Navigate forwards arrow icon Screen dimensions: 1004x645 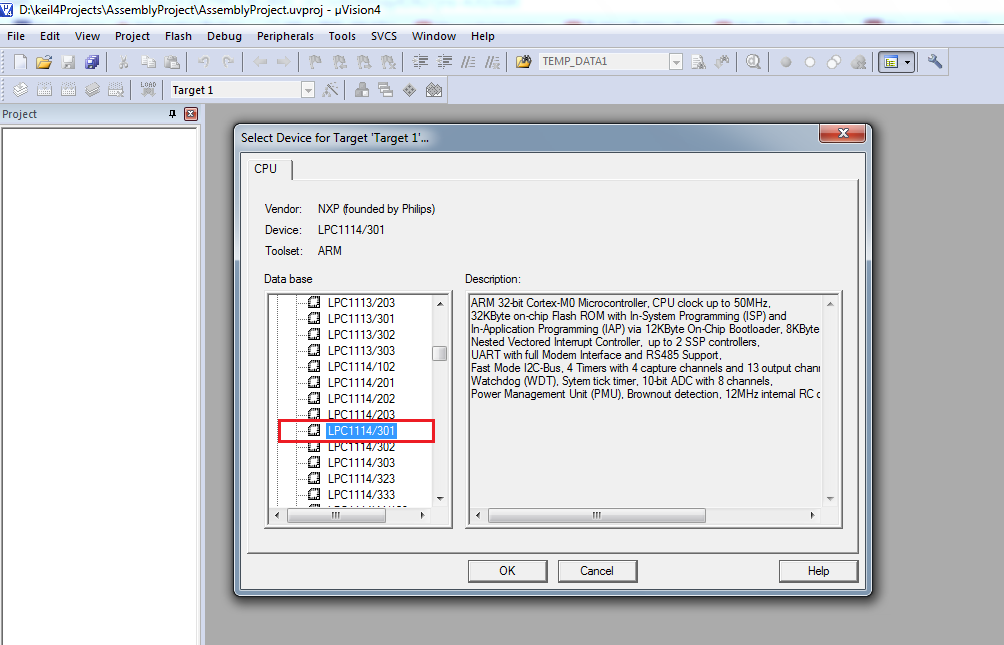pos(284,62)
